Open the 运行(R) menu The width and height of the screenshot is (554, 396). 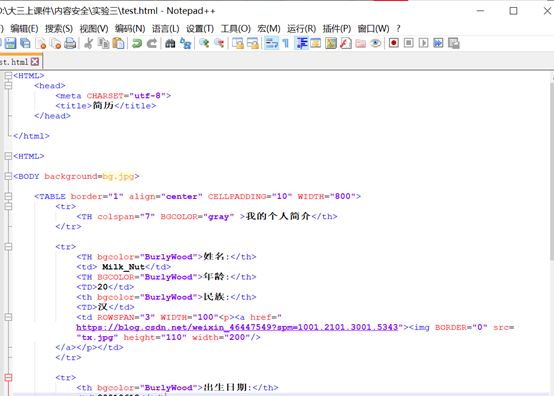click(x=301, y=29)
